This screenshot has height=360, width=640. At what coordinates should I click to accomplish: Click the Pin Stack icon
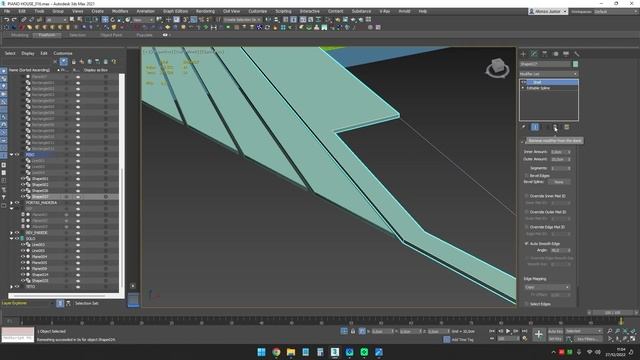click(x=524, y=127)
